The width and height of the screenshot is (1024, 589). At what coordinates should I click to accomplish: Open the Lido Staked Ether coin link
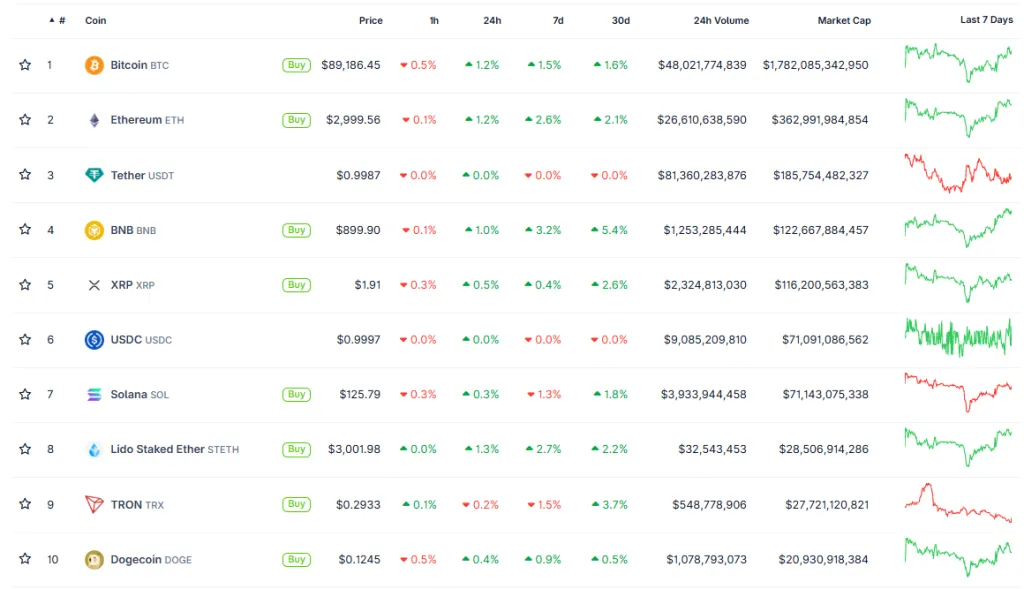157,449
